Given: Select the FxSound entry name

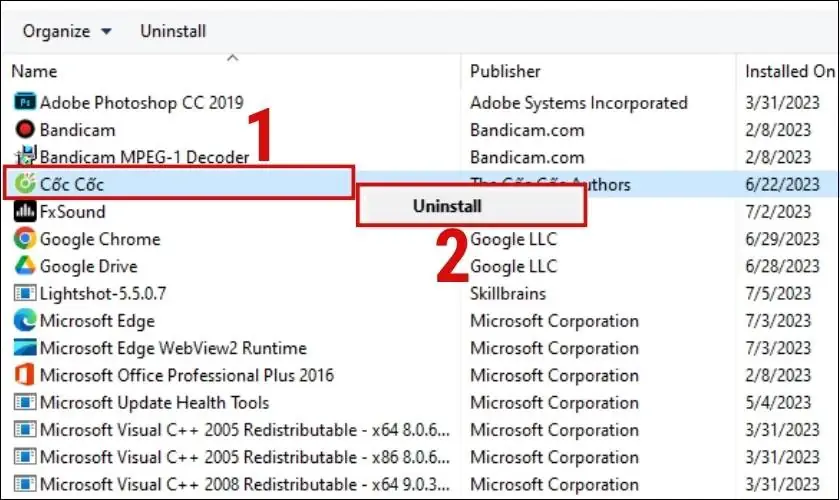Looking at the screenshot, I should point(72,212).
